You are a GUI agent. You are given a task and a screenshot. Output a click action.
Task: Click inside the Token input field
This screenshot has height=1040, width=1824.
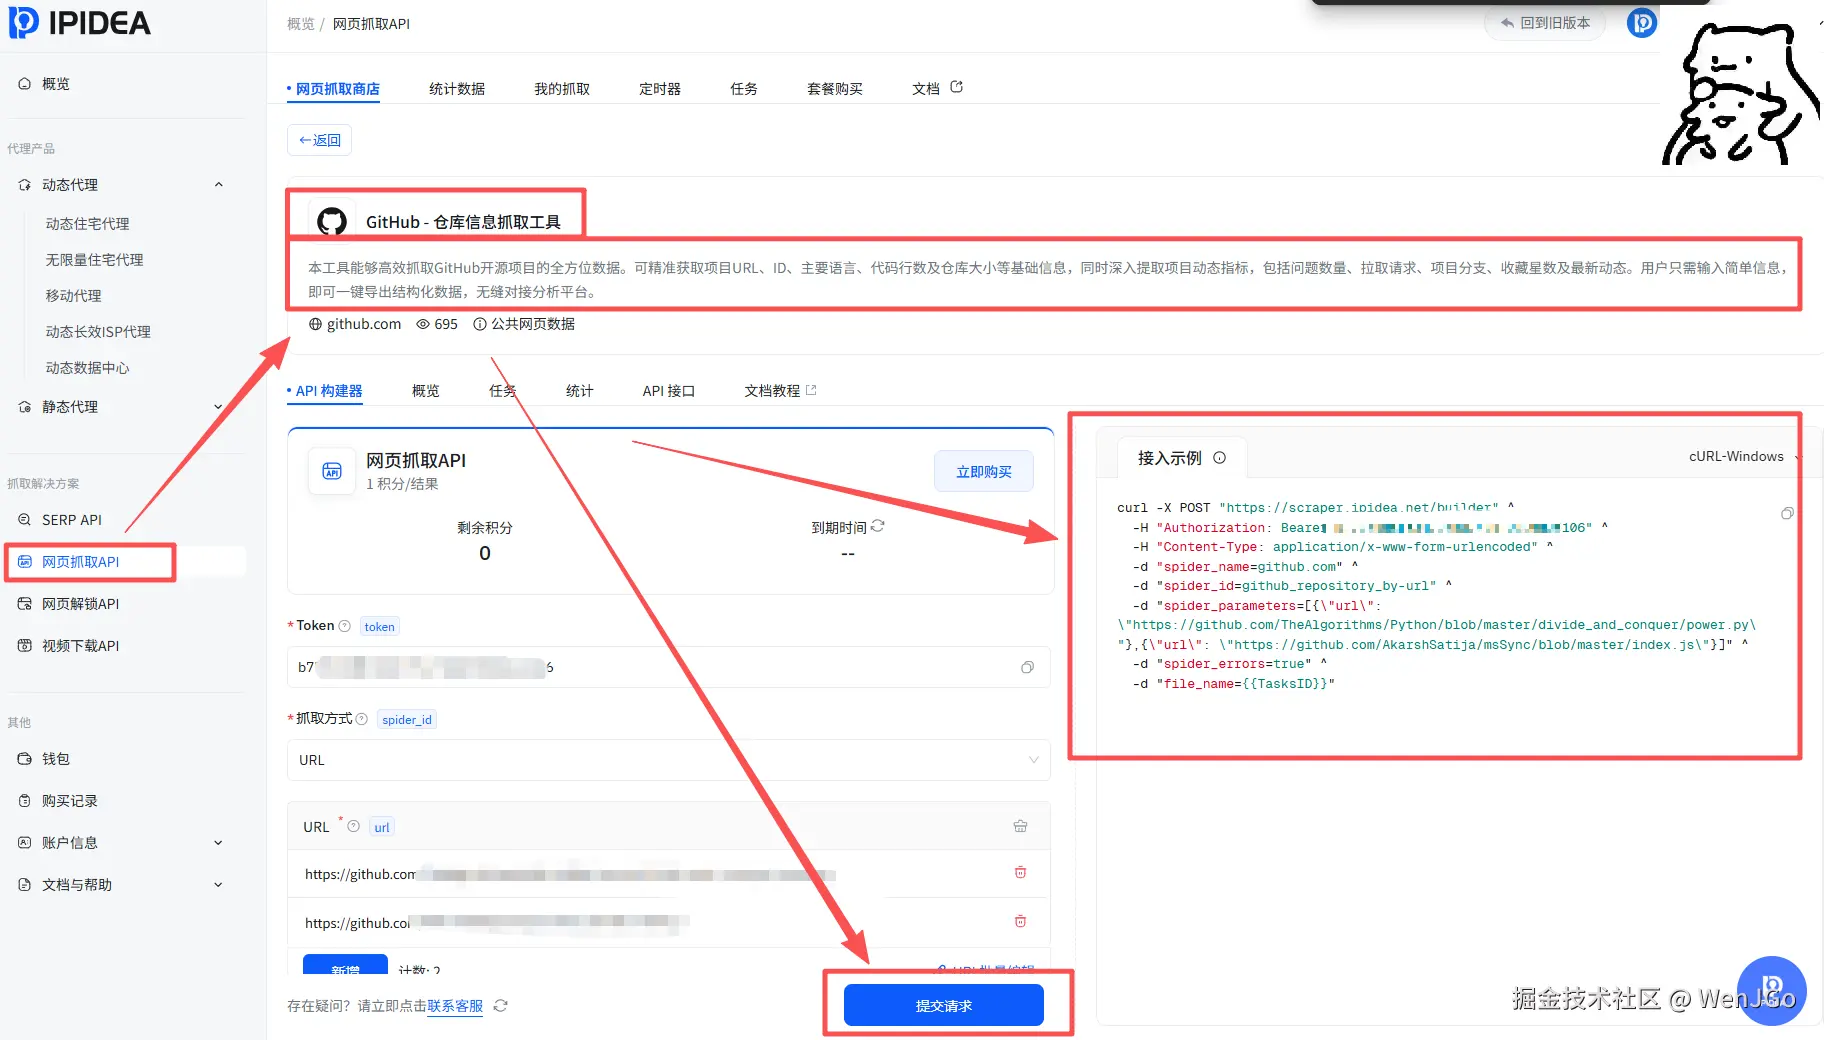[x=600, y=667]
